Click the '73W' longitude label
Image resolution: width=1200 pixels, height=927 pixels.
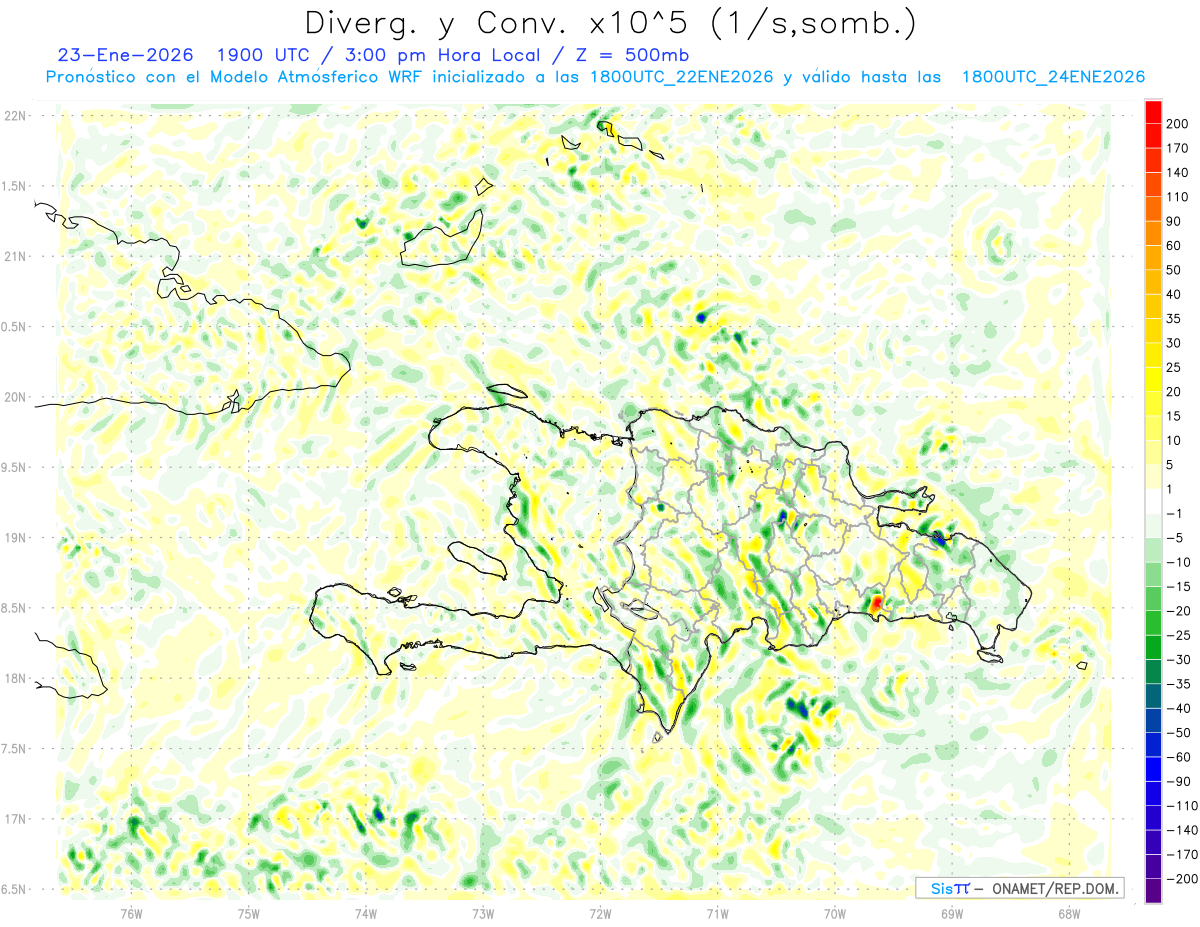click(x=482, y=914)
